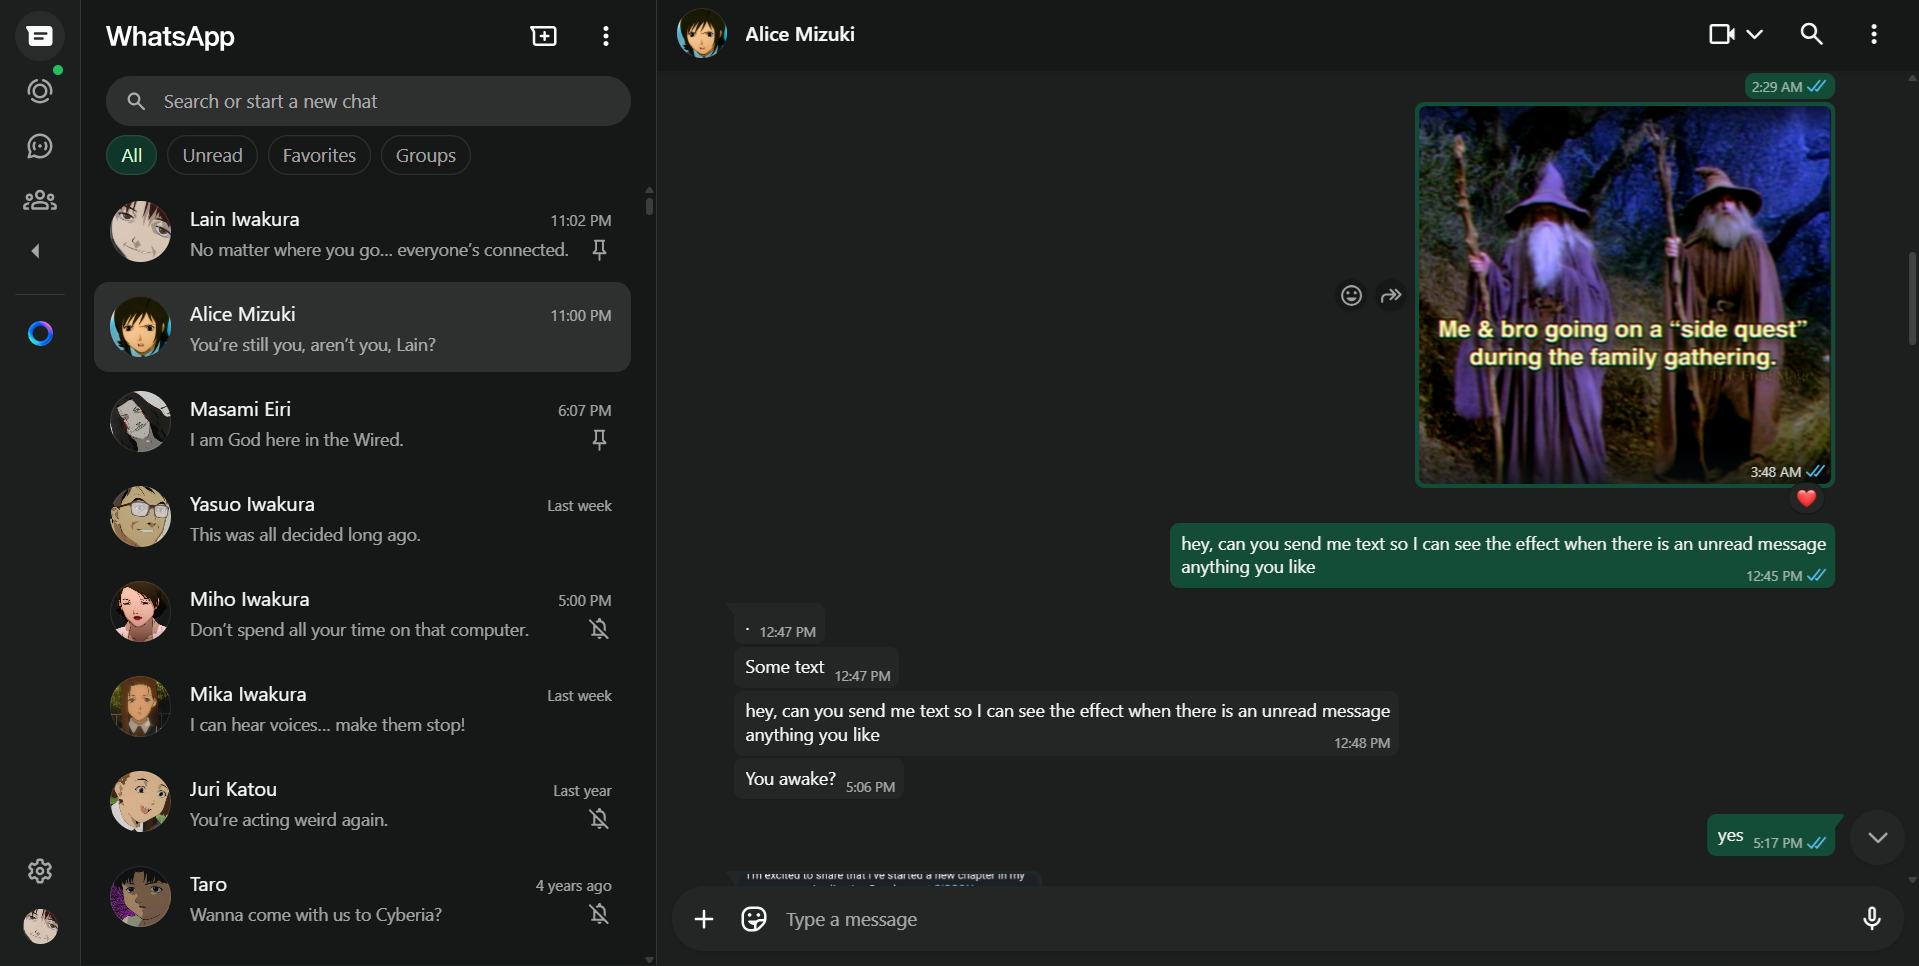Expand the call options dropdown arrow
Screen dimensions: 1919x966
(x=1755, y=34)
